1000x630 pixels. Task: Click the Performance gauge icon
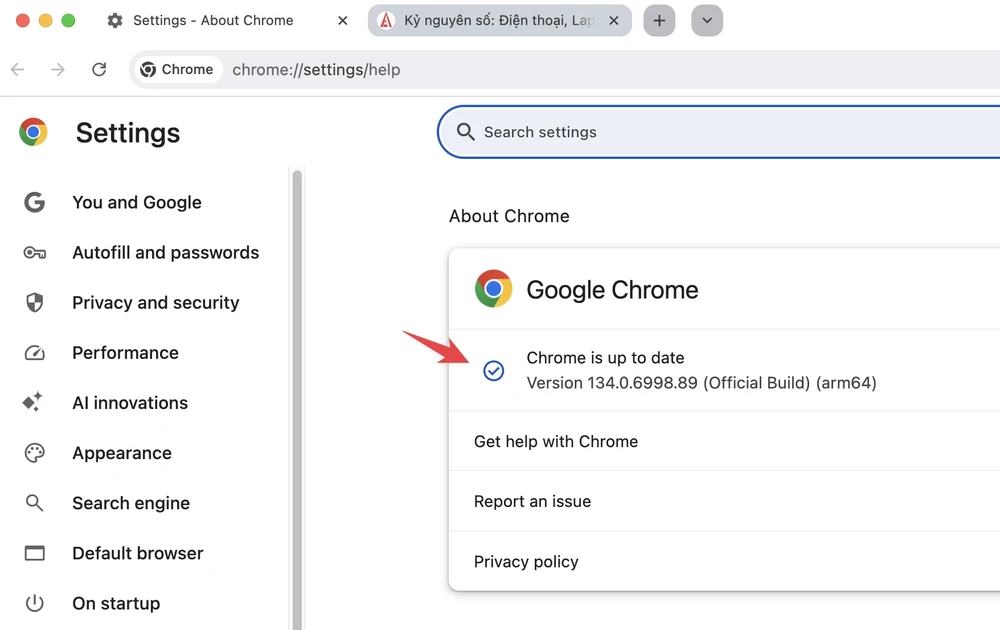(35, 353)
